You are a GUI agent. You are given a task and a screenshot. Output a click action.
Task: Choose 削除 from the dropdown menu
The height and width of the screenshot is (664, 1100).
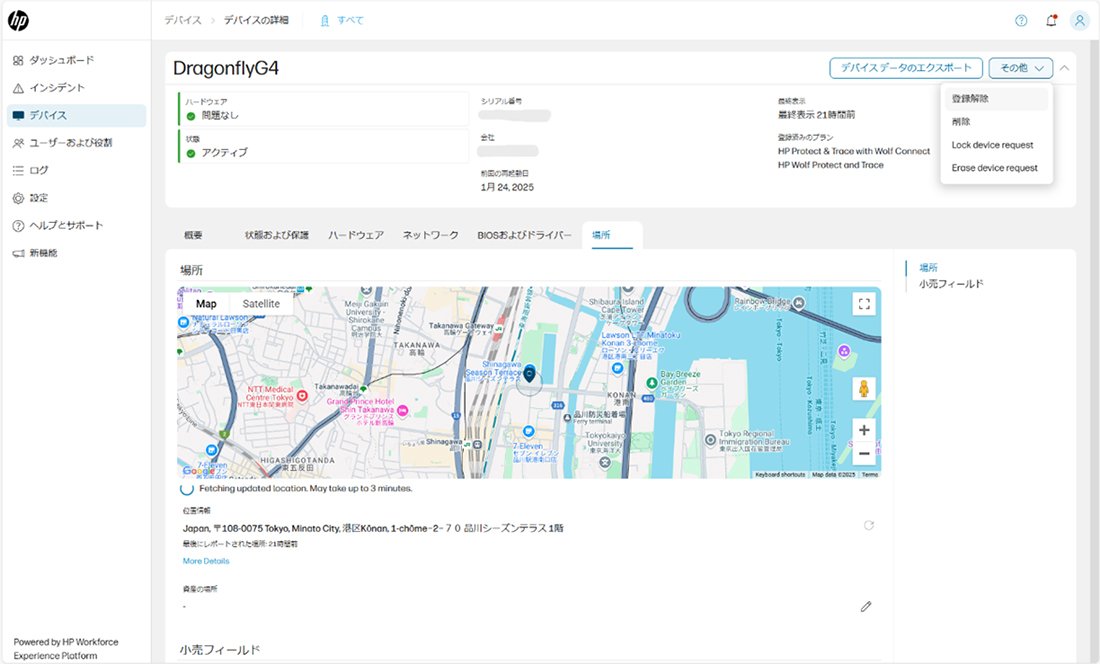pyautogui.click(x=996, y=122)
